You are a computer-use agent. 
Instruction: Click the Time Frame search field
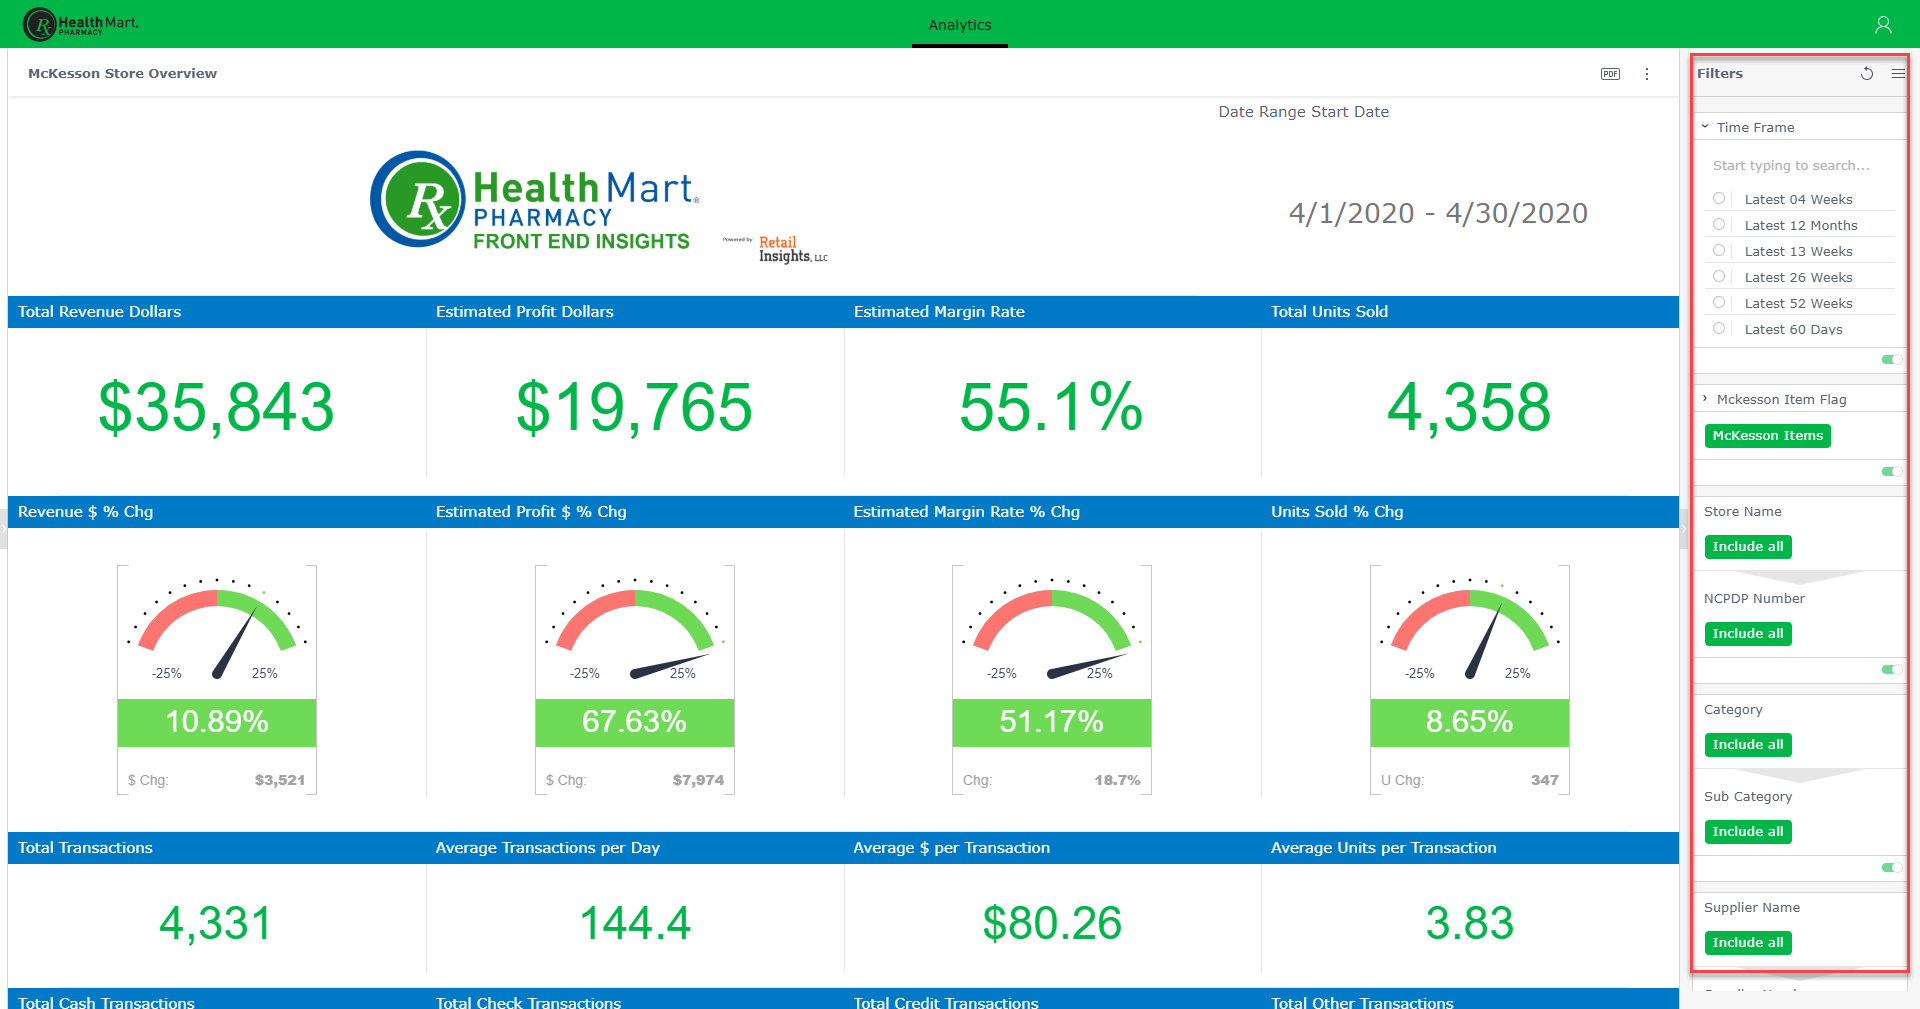[x=1800, y=166]
